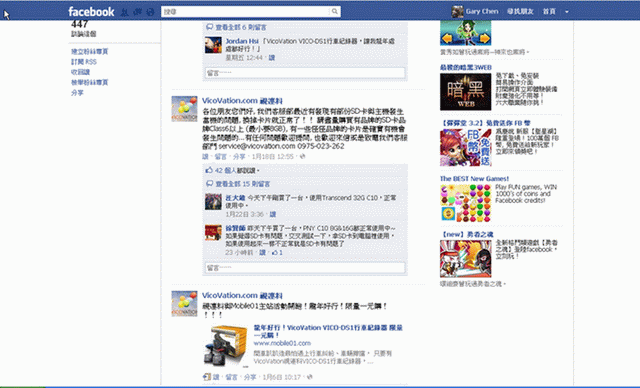Click the search magnifier button
Image resolution: width=640 pixels, height=388 pixels.
(335, 11)
